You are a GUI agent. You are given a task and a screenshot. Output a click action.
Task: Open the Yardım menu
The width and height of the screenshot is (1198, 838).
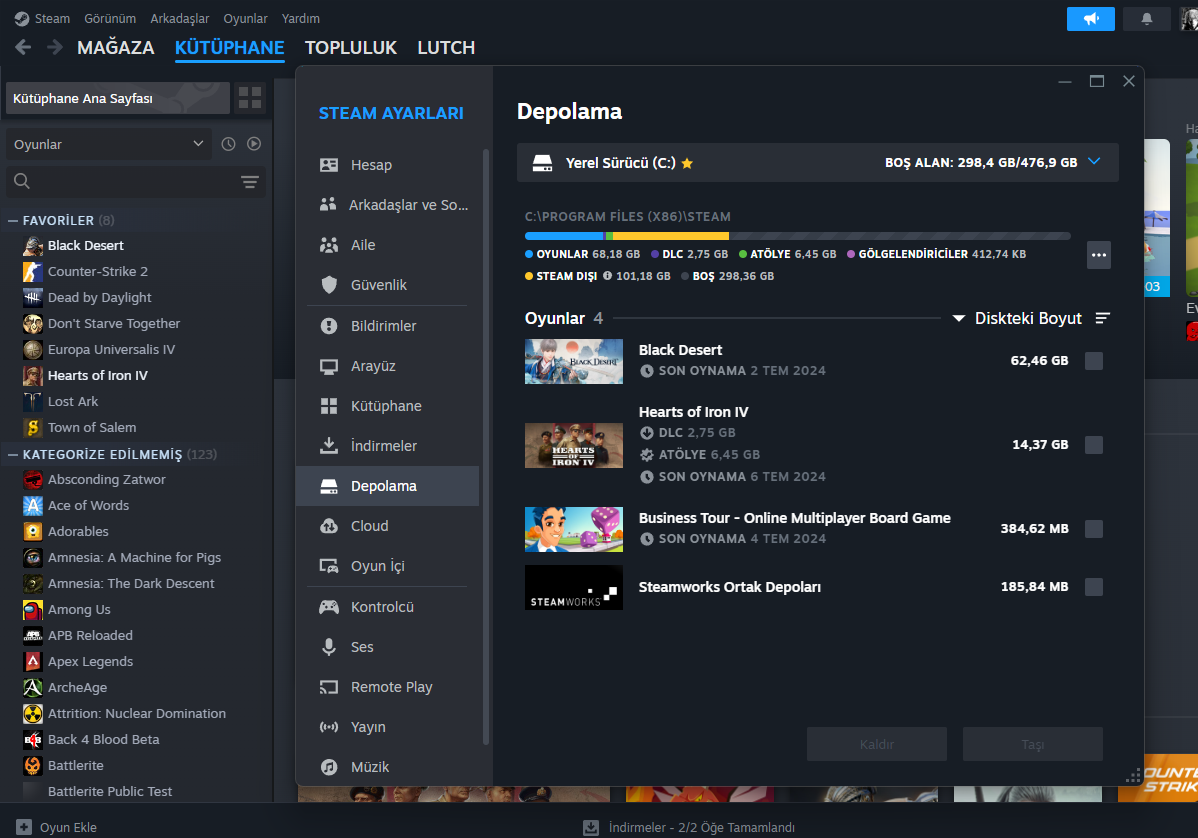[x=300, y=18]
